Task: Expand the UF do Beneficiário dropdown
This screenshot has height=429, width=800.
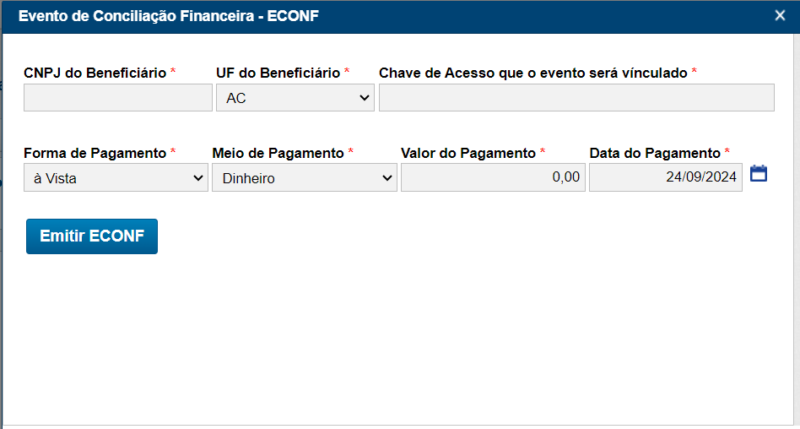Action: coord(295,98)
